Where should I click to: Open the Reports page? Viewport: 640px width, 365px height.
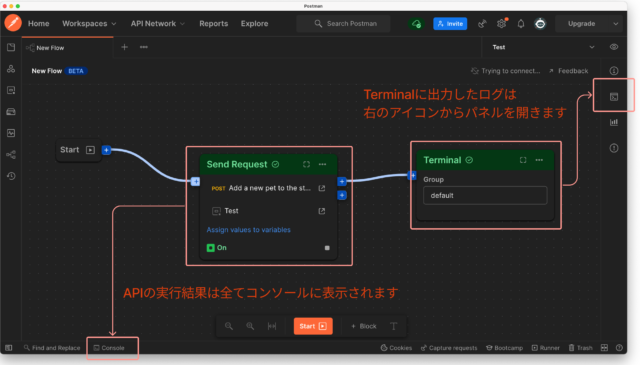click(x=213, y=24)
